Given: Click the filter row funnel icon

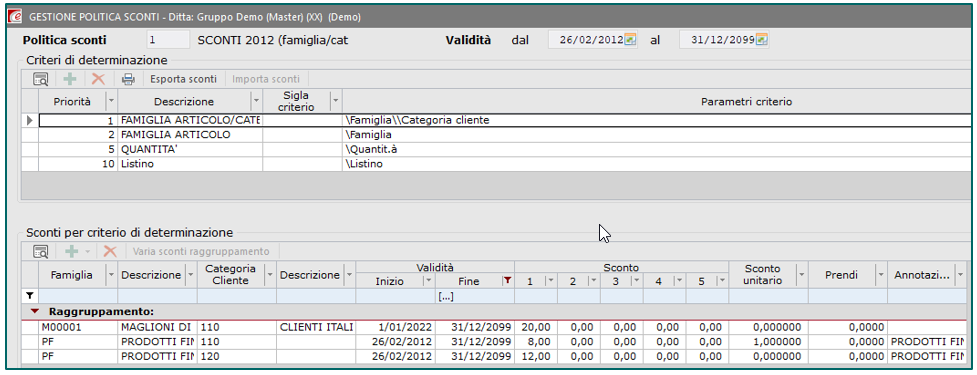Looking at the screenshot, I should (29, 297).
